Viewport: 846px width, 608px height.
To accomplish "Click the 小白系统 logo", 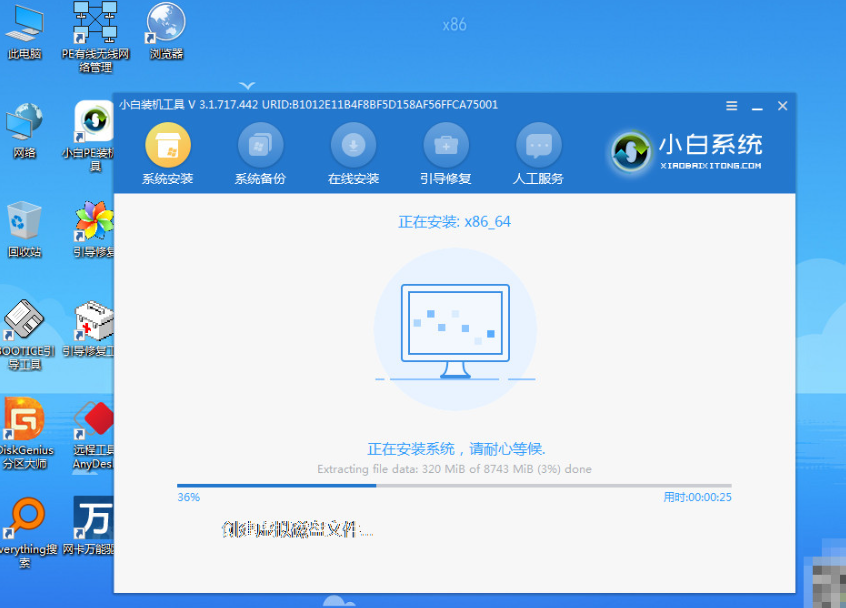I will click(687, 151).
